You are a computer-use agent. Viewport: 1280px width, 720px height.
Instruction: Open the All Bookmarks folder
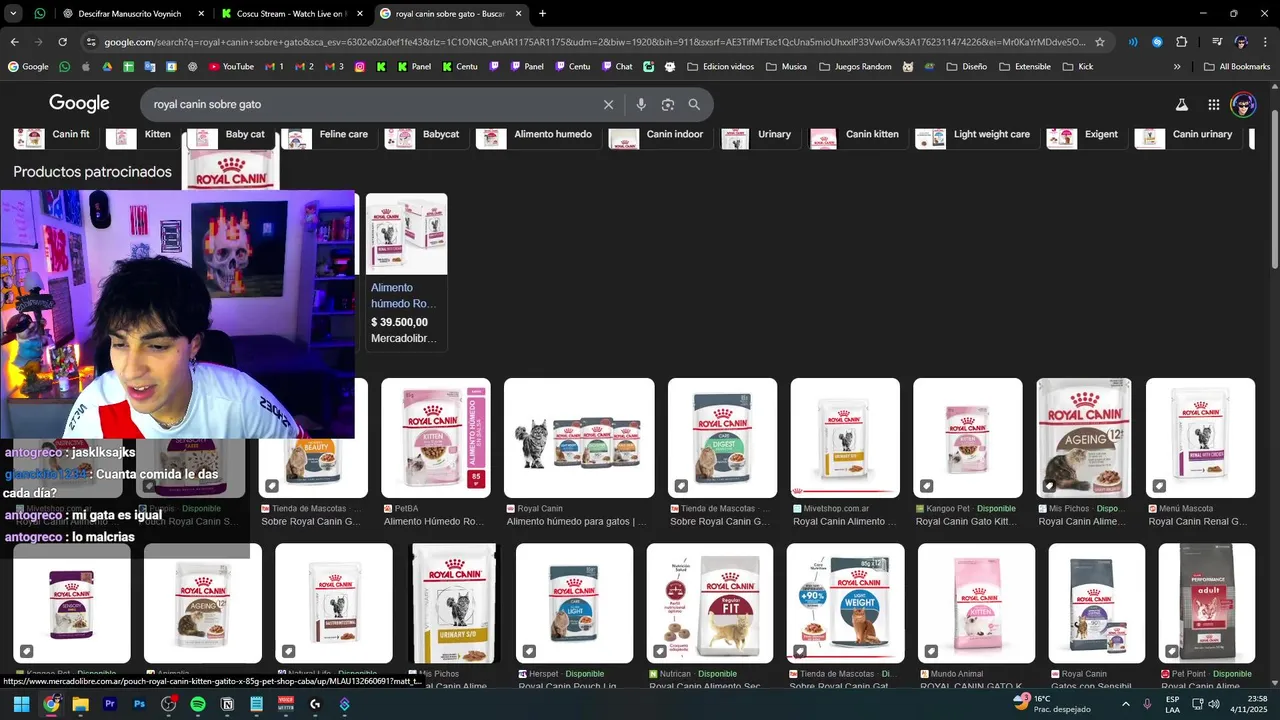pos(1236,66)
